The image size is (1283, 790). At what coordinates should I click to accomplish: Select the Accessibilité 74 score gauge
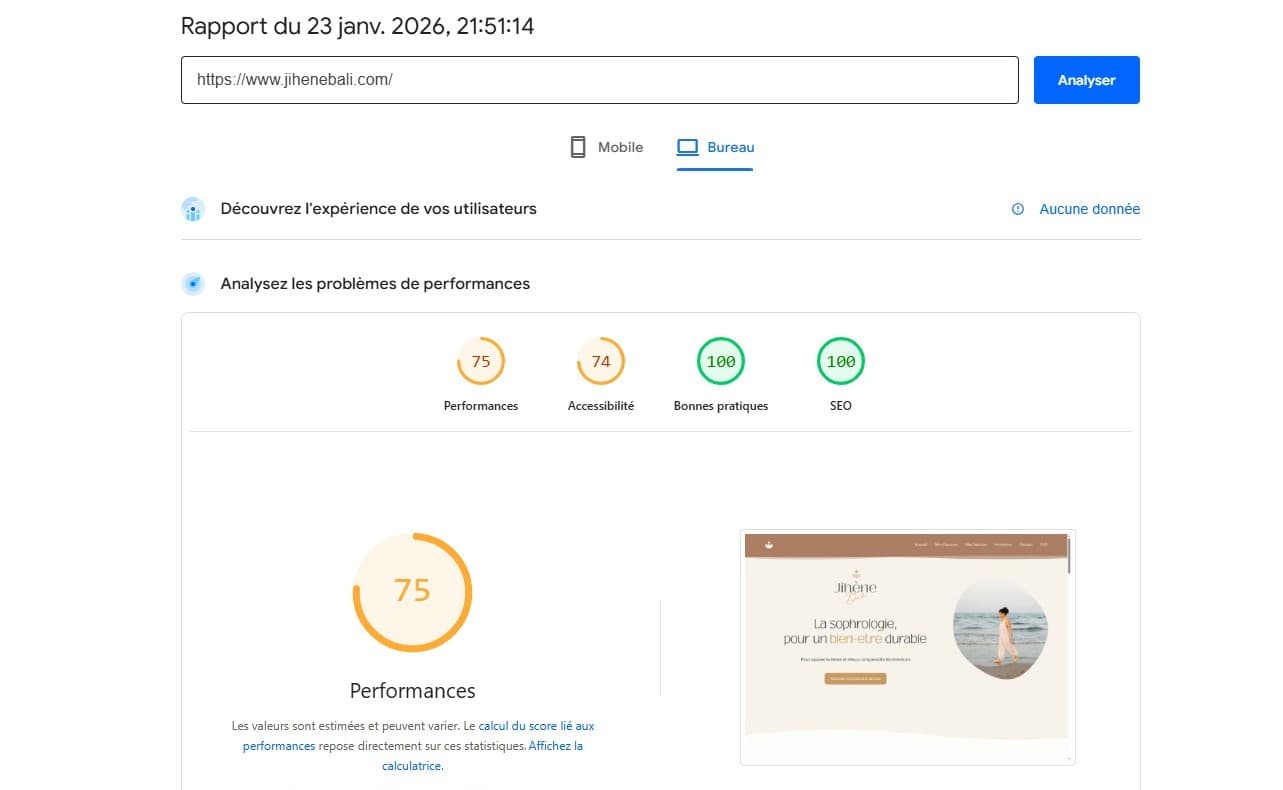pos(601,362)
